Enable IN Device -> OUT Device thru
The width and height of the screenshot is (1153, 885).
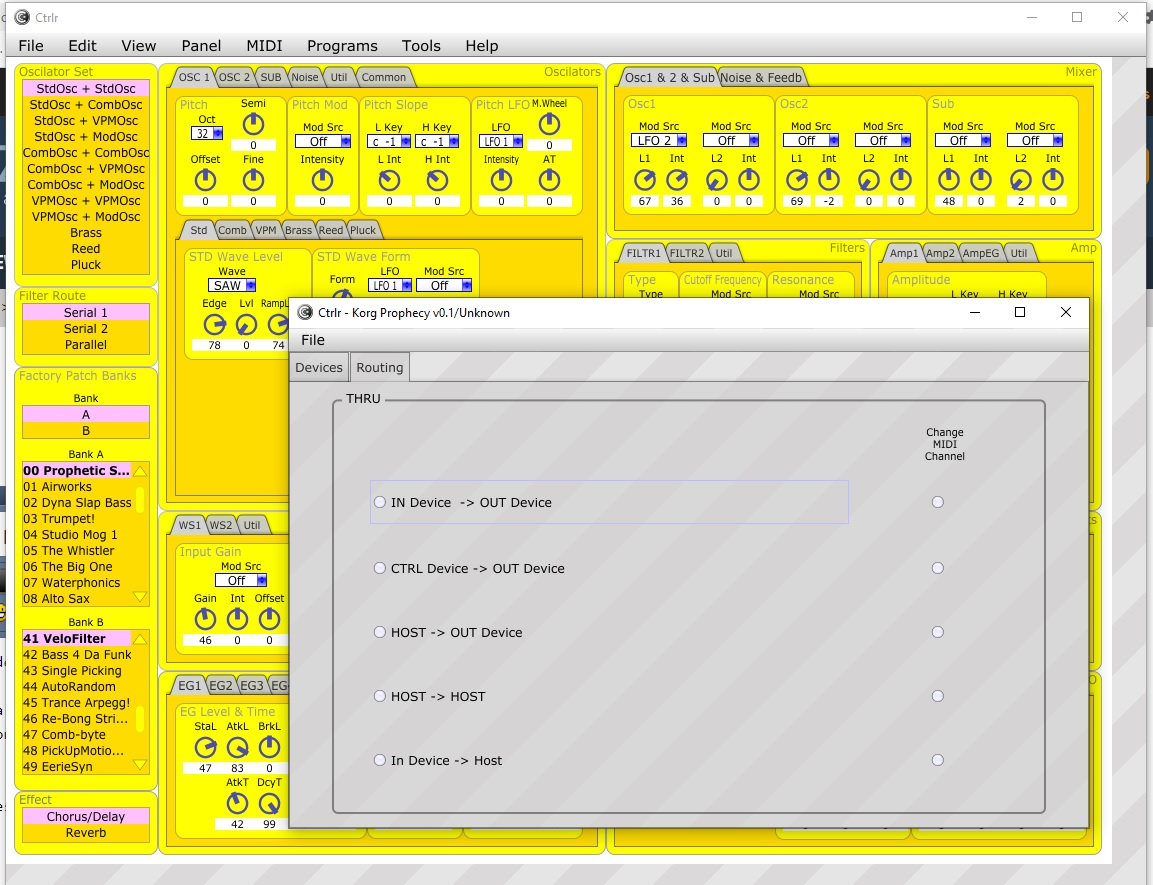tap(380, 502)
